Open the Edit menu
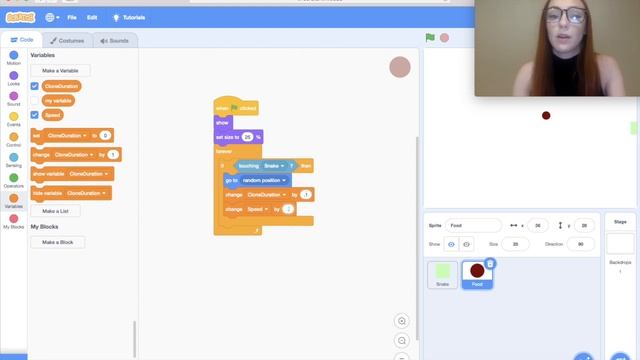The image size is (640, 360). [x=92, y=18]
